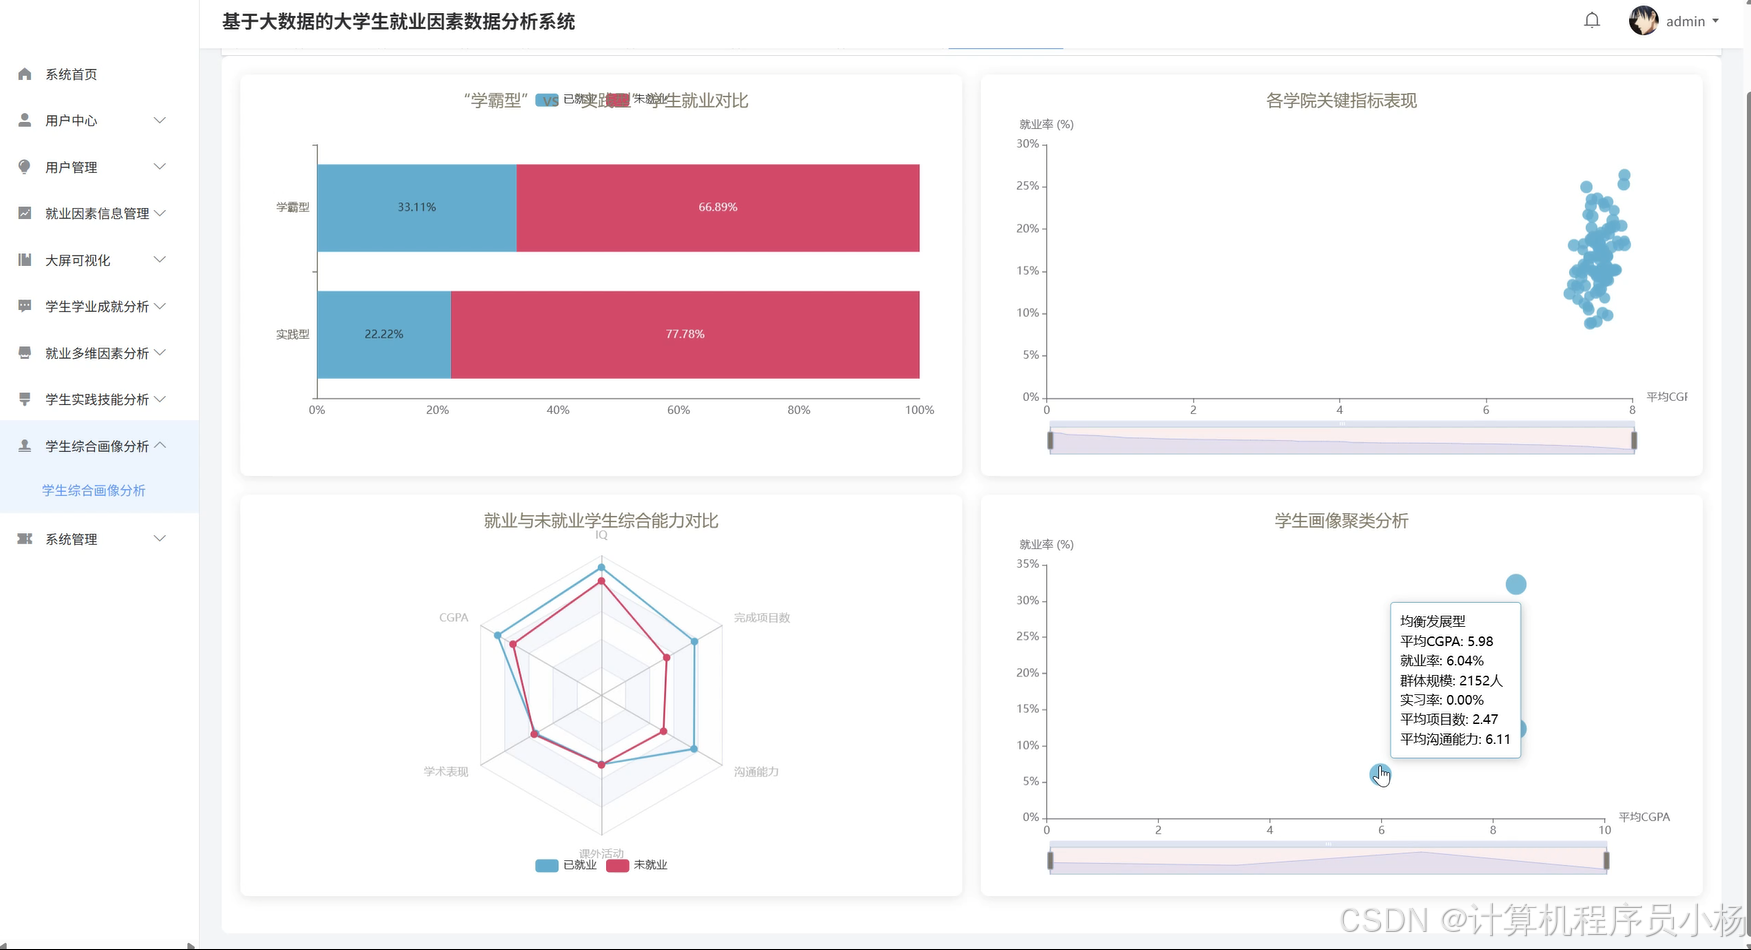1751x950 pixels.
Task: Click the 学术表现 radar axis label
Action: pyautogui.click(x=446, y=772)
